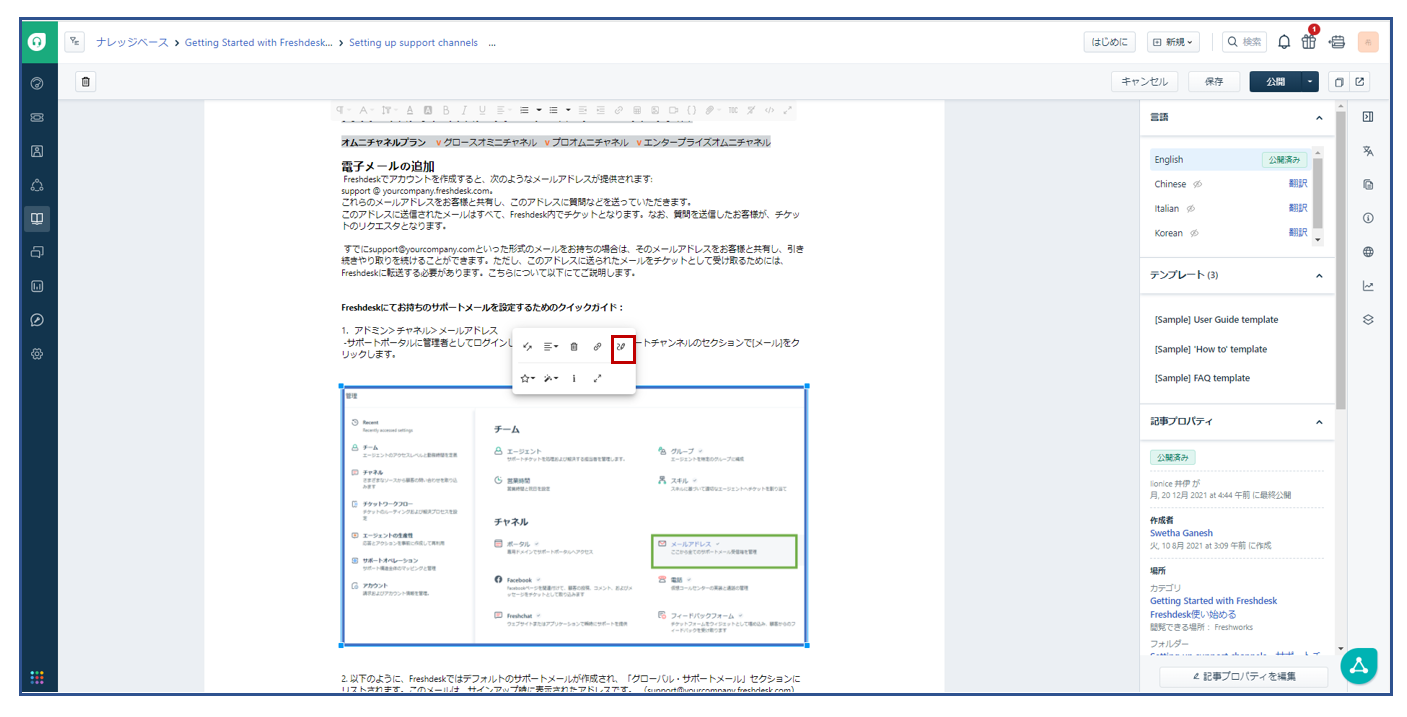Image resolution: width=1407 pixels, height=717 pixels.
Task: Open translation icon in right rail
Action: 1368,151
